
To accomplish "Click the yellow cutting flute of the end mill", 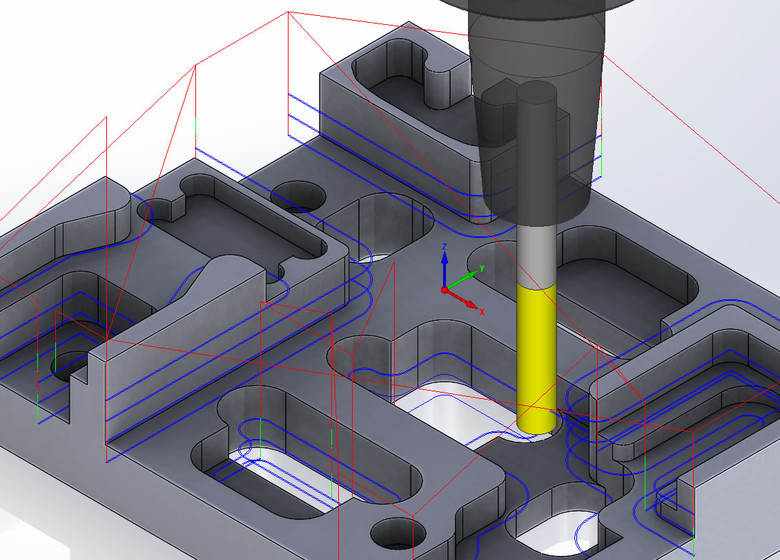I will [x=536, y=350].
